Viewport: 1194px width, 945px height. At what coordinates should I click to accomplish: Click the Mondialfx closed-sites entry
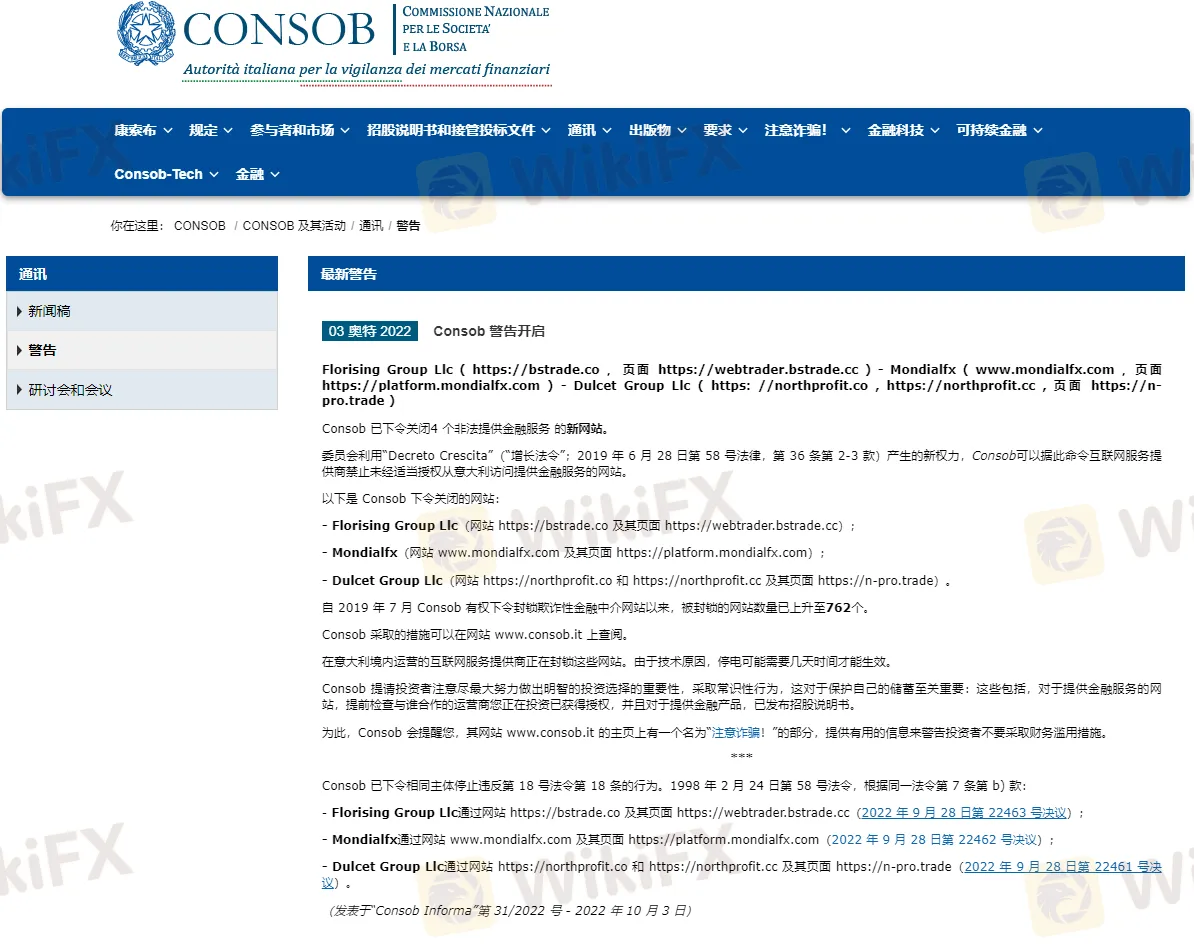(x=574, y=553)
